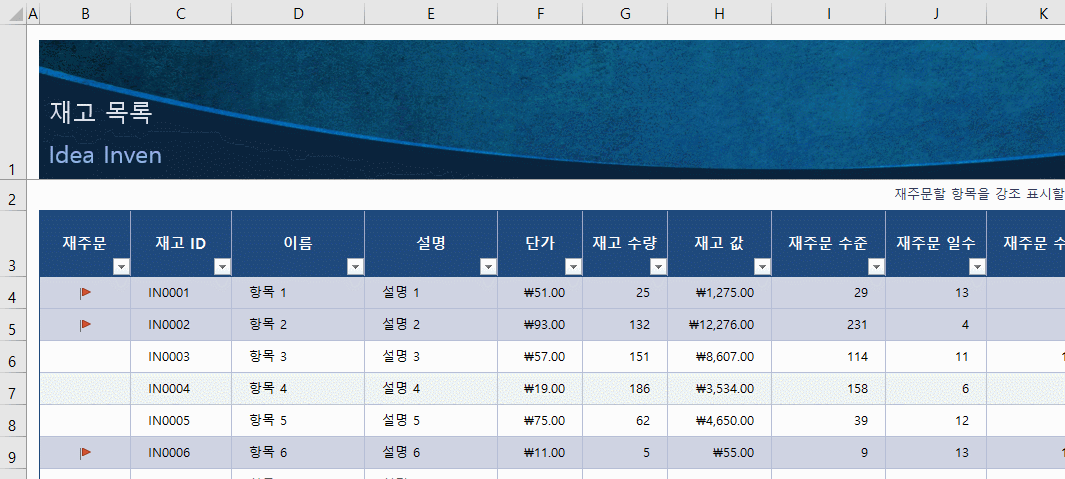This screenshot has height=479, width=1065.
Task: Select unit price cell ₩11.00
Action: [x=540, y=453]
